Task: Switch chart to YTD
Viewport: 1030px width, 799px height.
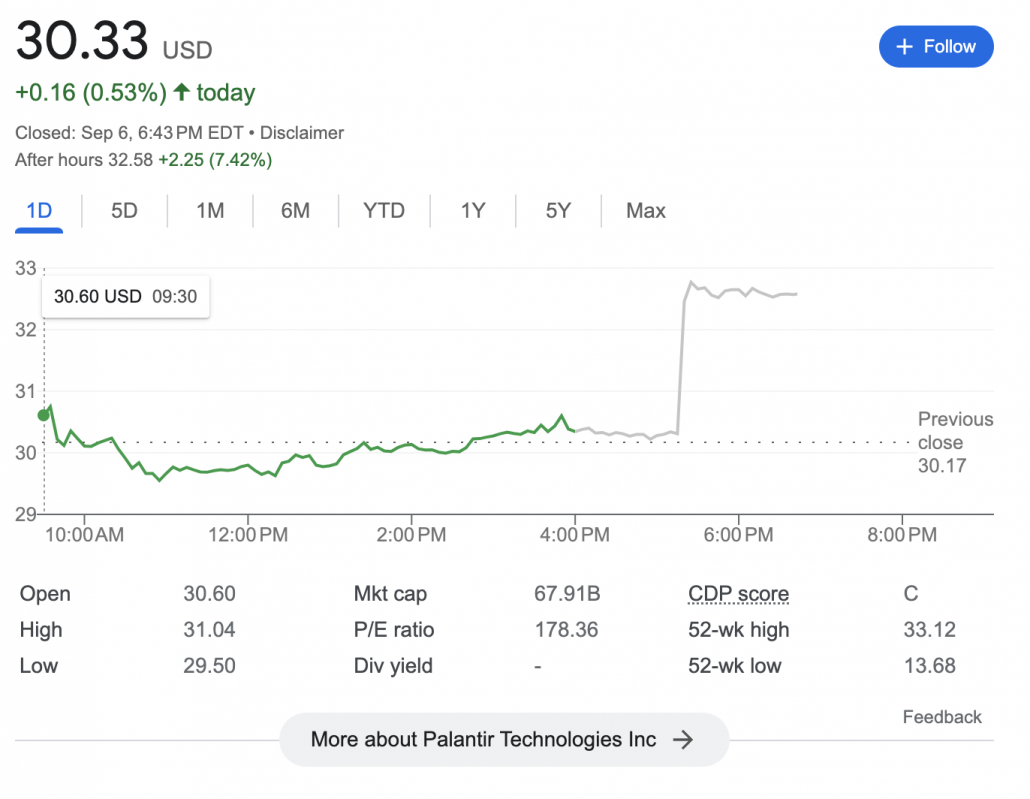Action: 384,211
